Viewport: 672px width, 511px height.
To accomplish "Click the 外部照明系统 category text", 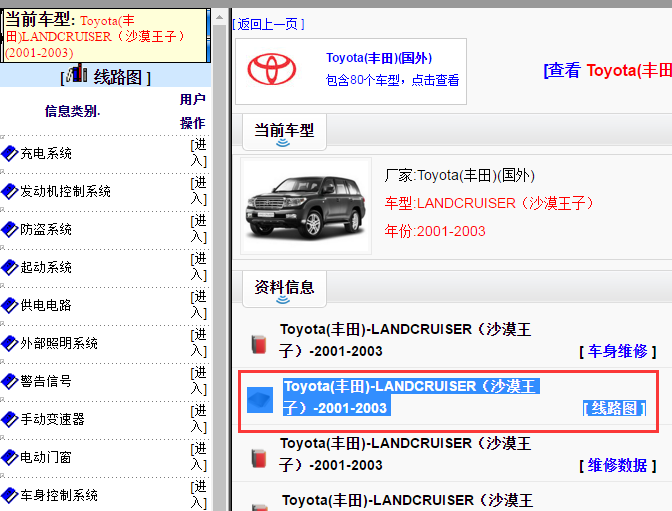I will [59, 343].
